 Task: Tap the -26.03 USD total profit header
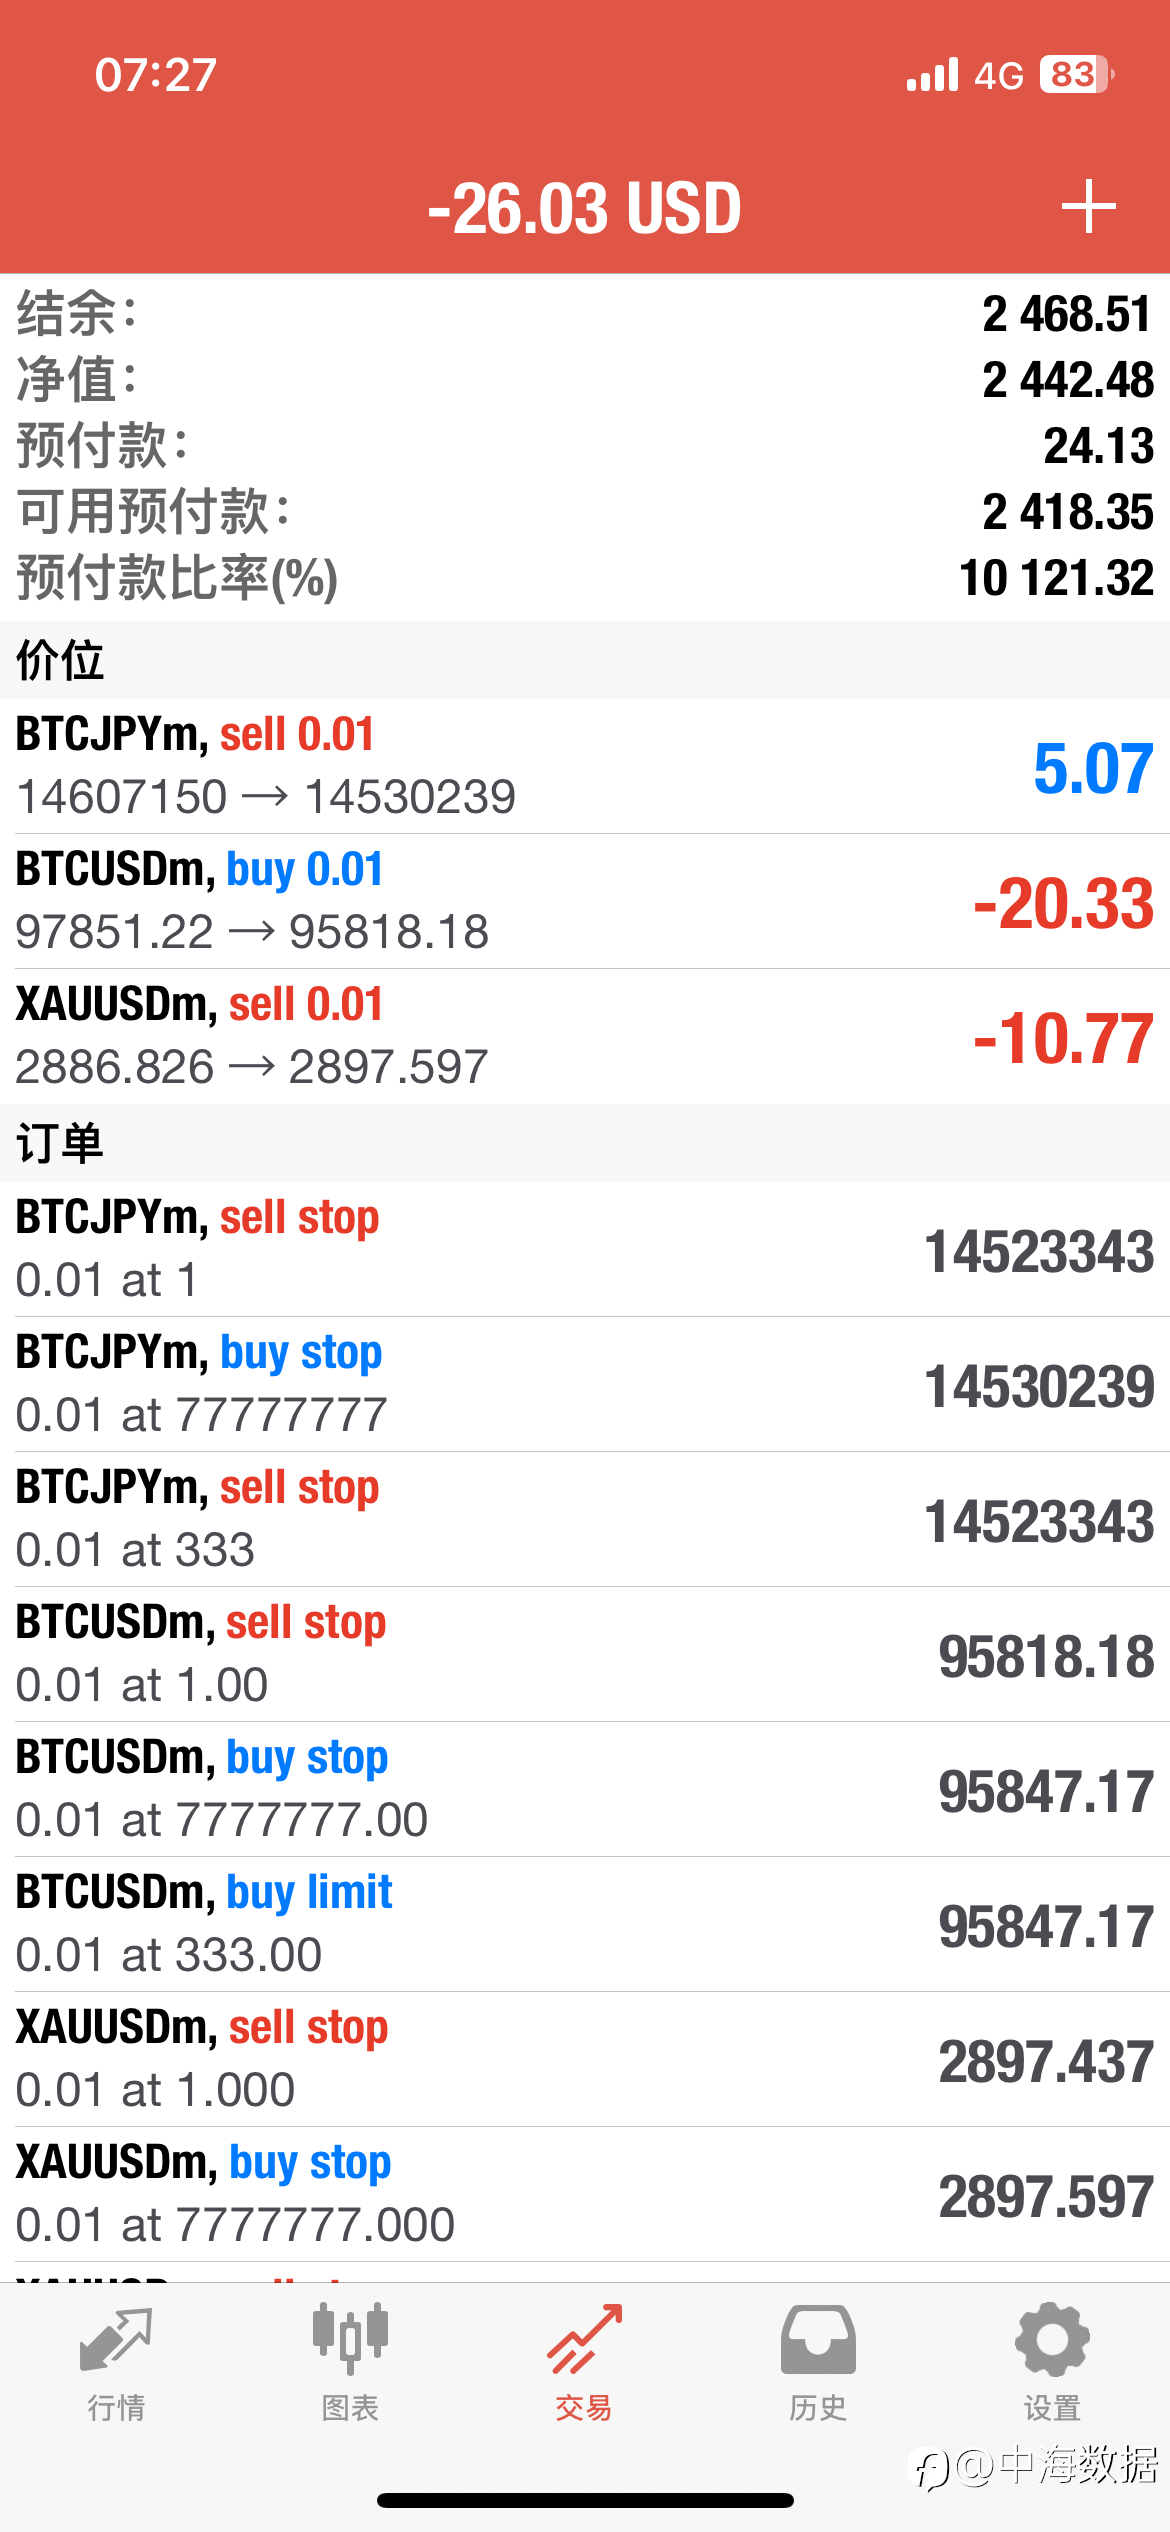tap(585, 208)
